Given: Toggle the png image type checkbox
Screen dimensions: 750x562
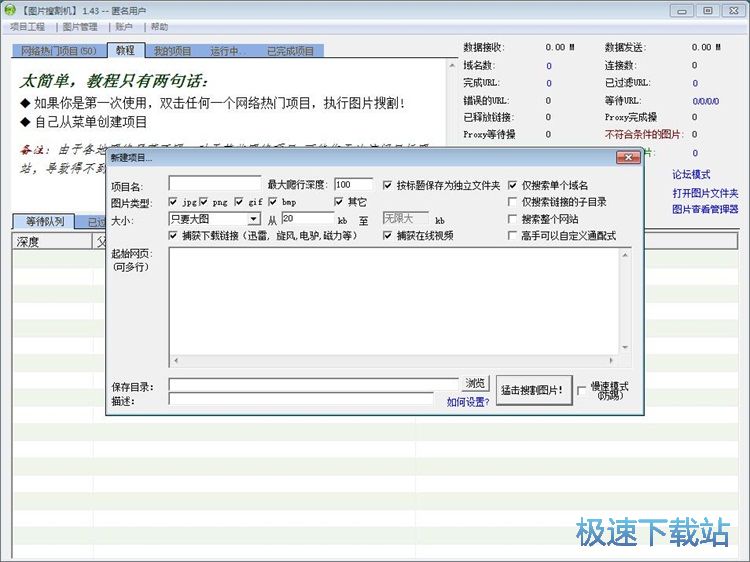Looking at the screenshot, I should click(204, 202).
